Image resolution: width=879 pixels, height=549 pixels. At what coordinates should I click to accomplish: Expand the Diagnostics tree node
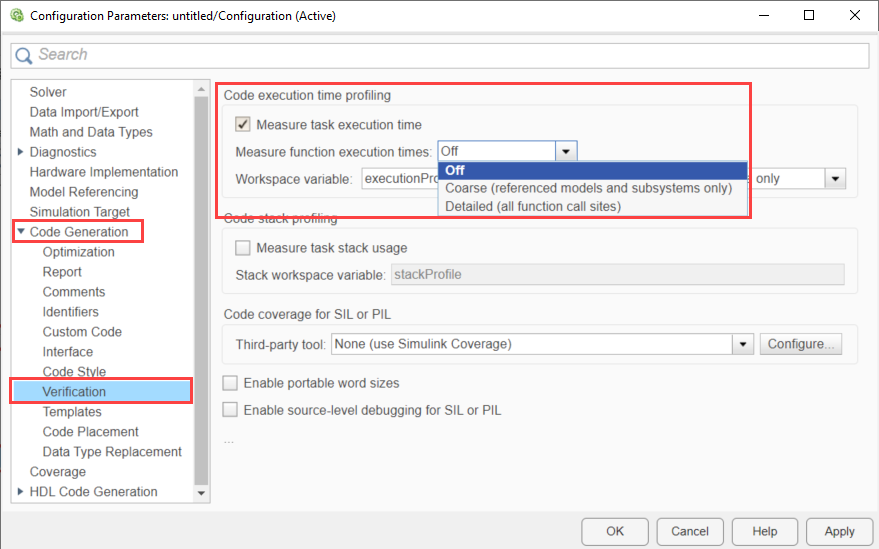(21, 152)
